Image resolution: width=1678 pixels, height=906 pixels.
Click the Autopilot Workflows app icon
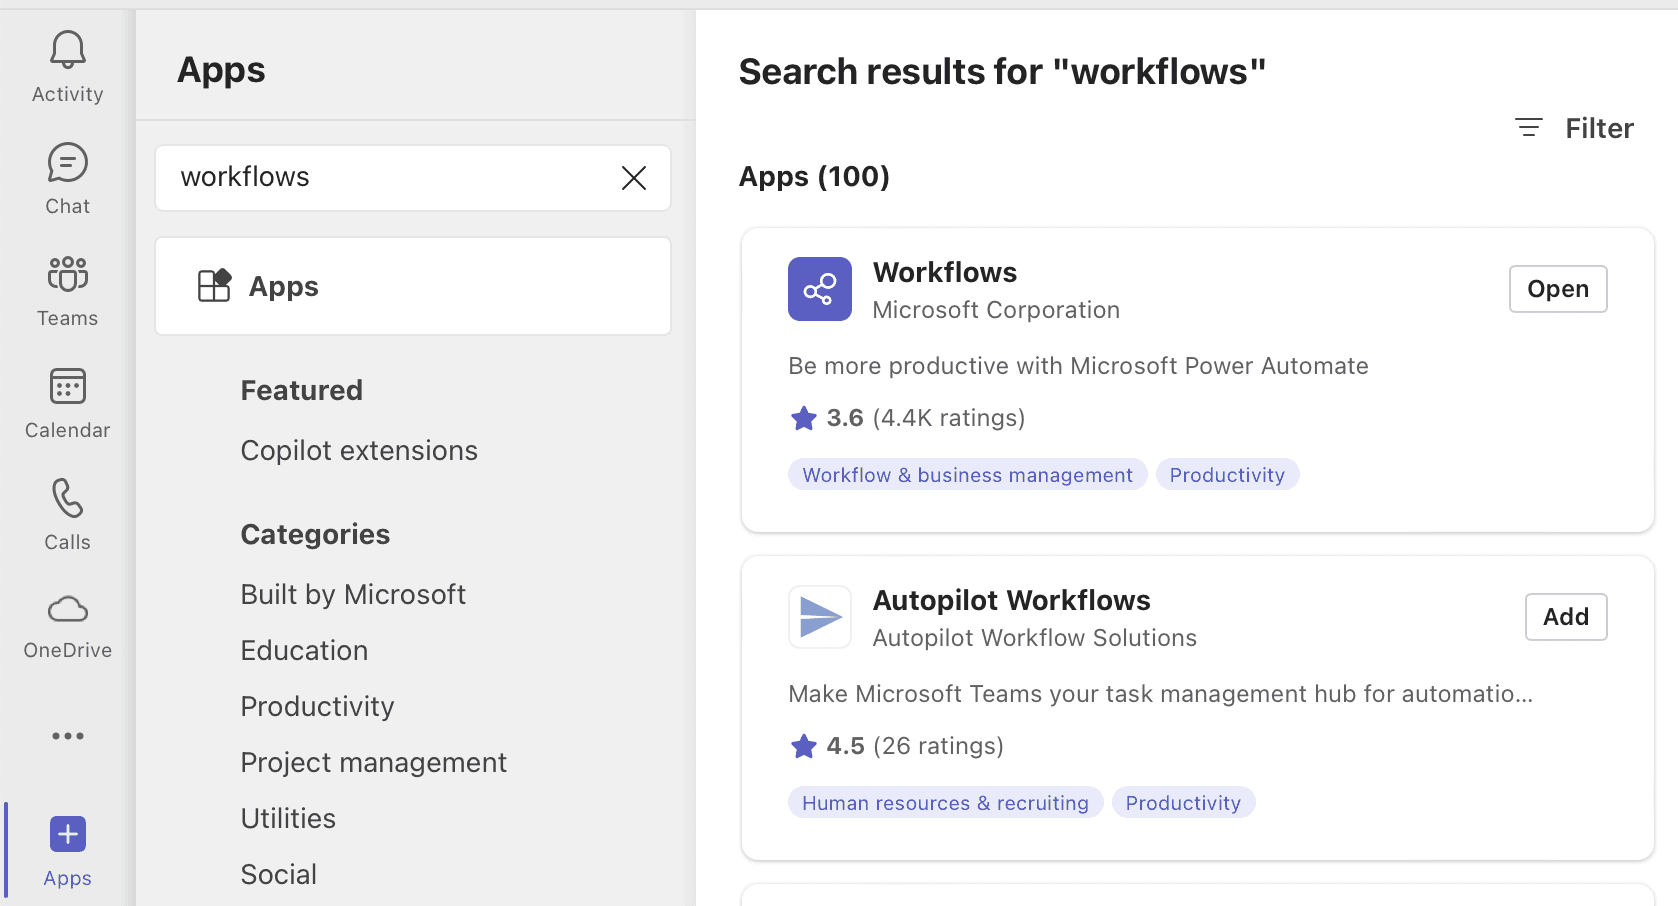[x=819, y=617]
